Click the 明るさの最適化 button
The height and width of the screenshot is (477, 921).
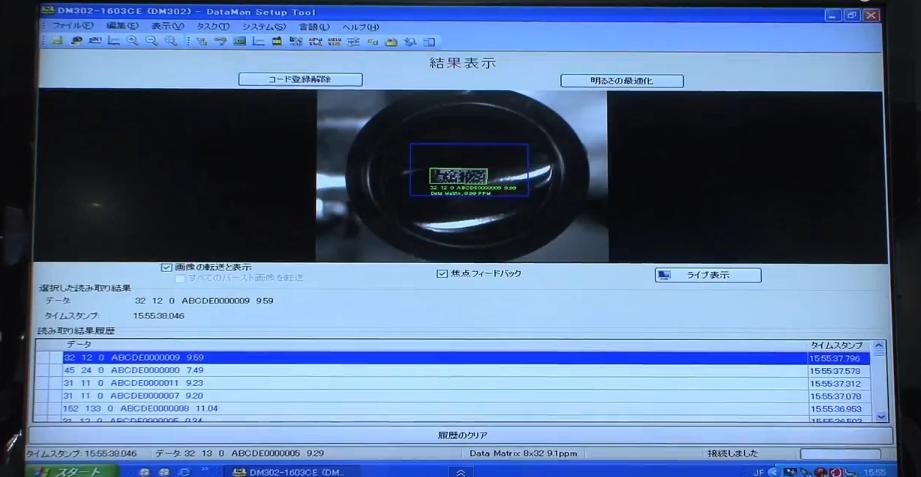[621, 80]
